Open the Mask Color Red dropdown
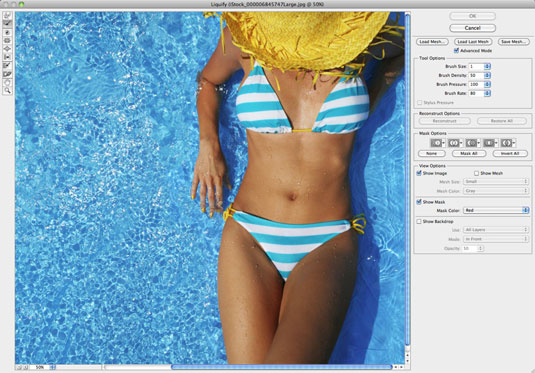Image resolution: width=535 pixels, height=373 pixels. [x=496, y=210]
